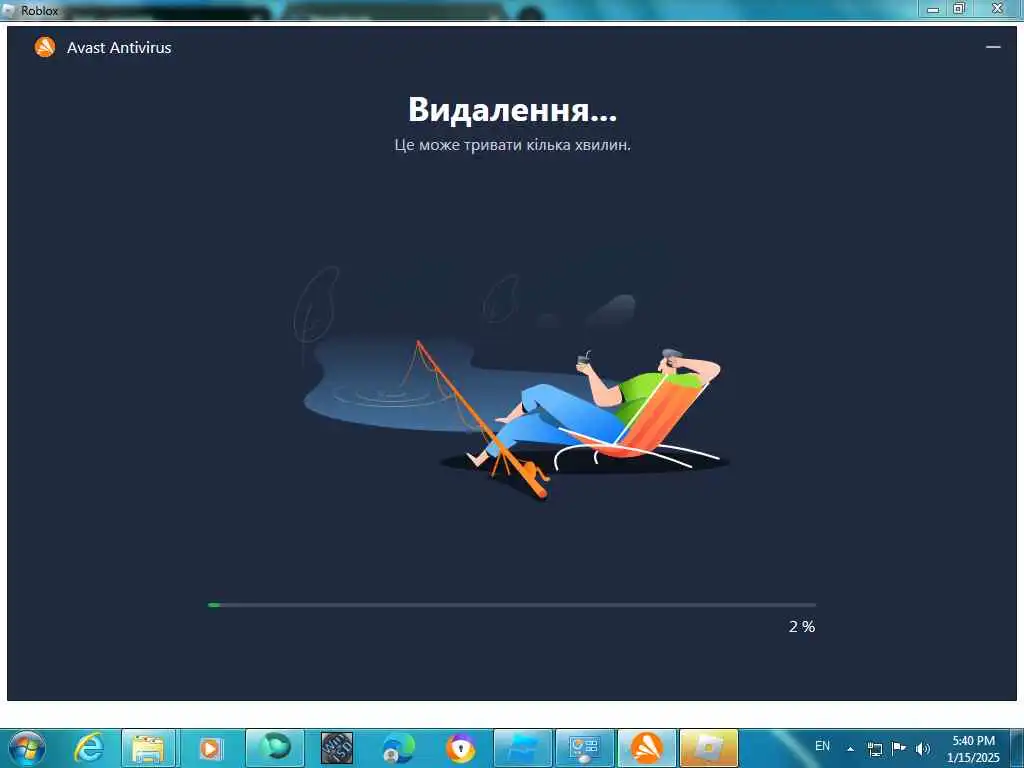
Task: Open the clock showing 5:40 PM
Action: tap(973, 748)
